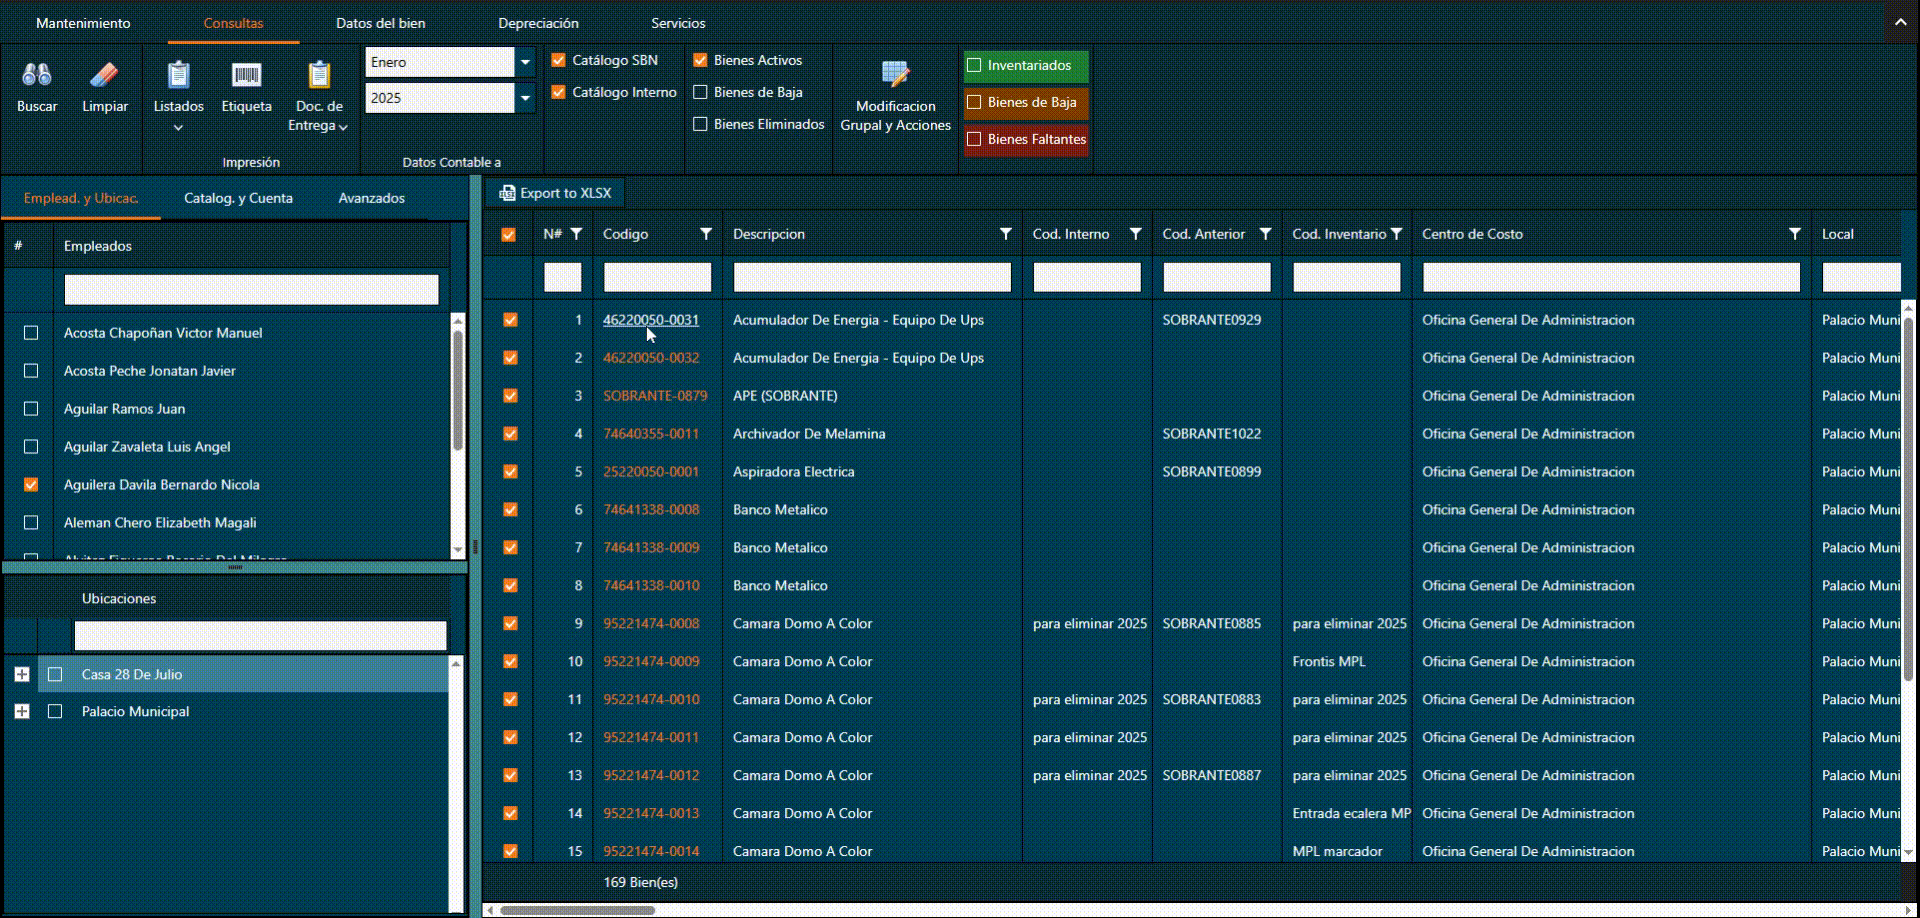Open code link 25220050-0001
Viewport: 1920px width, 918px height.
[x=651, y=472]
